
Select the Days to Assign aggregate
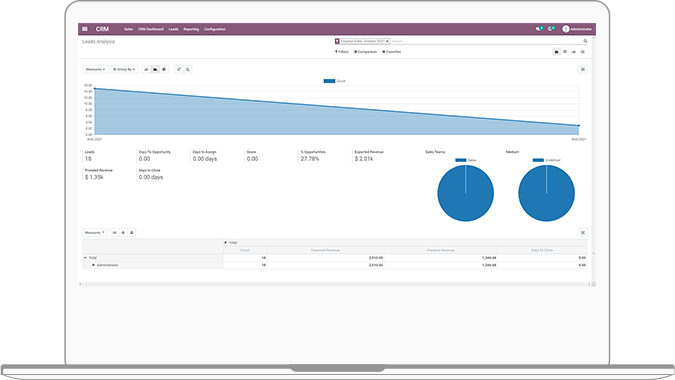click(205, 156)
